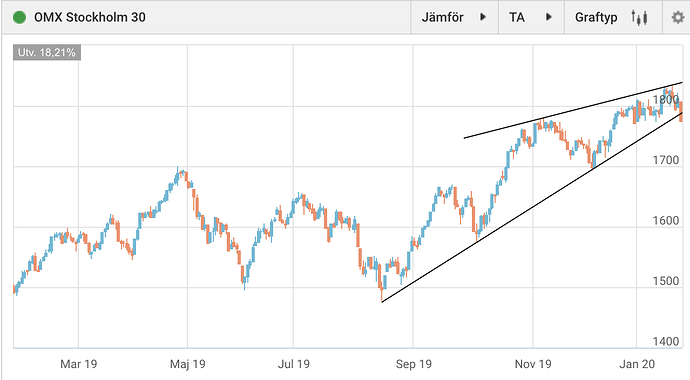Click the 1500 price axis label
Image resolution: width=690 pixels, height=380 pixels.
click(666, 281)
